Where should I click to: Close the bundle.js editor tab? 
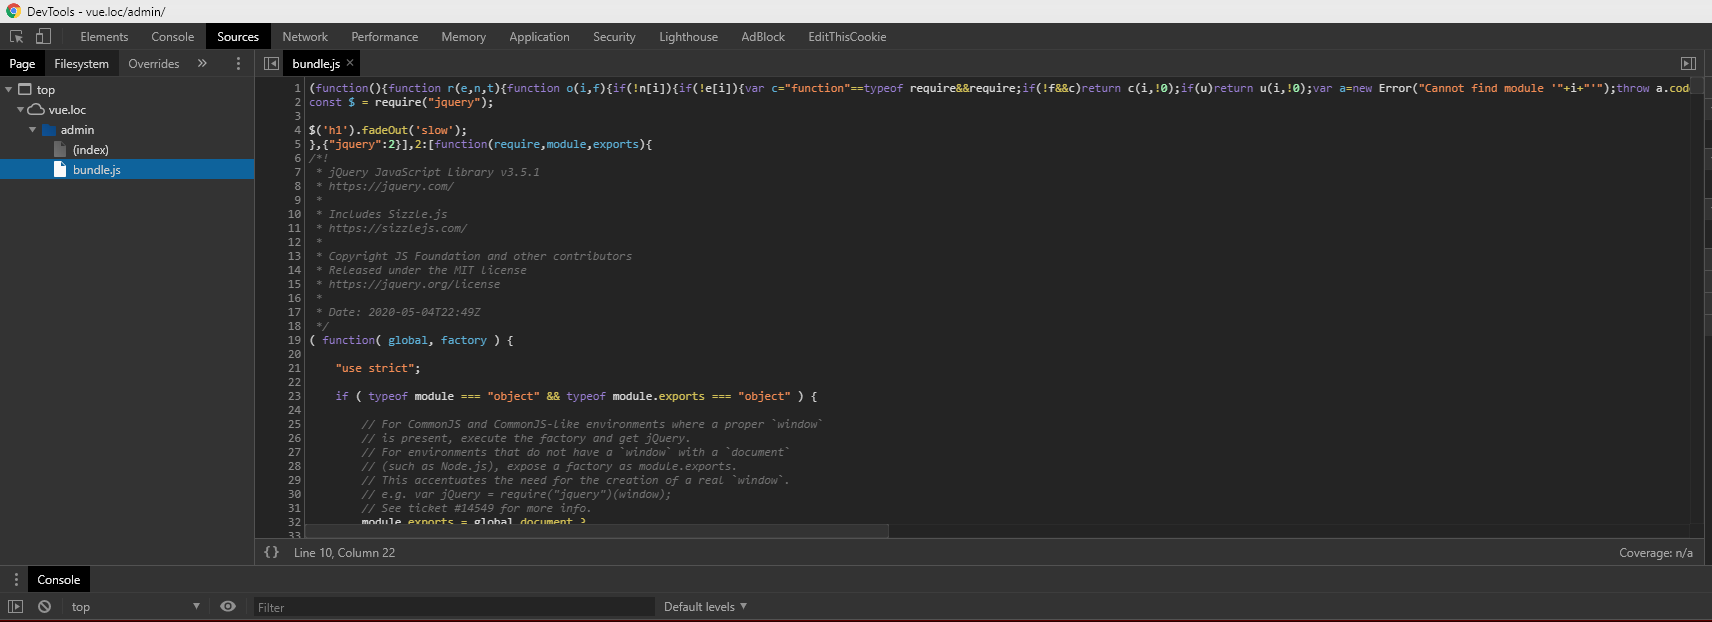(x=350, y=63)
